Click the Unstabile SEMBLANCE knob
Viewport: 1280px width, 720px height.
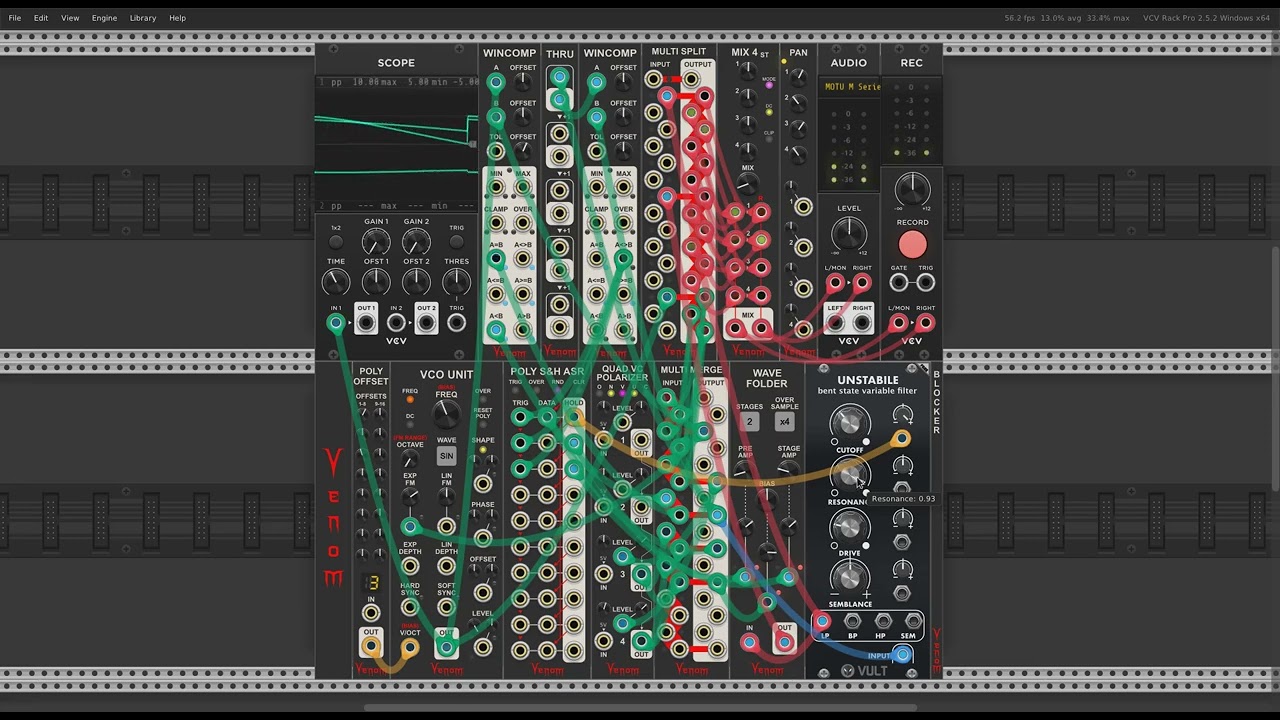pyautogui.click(x=849, y=577)
